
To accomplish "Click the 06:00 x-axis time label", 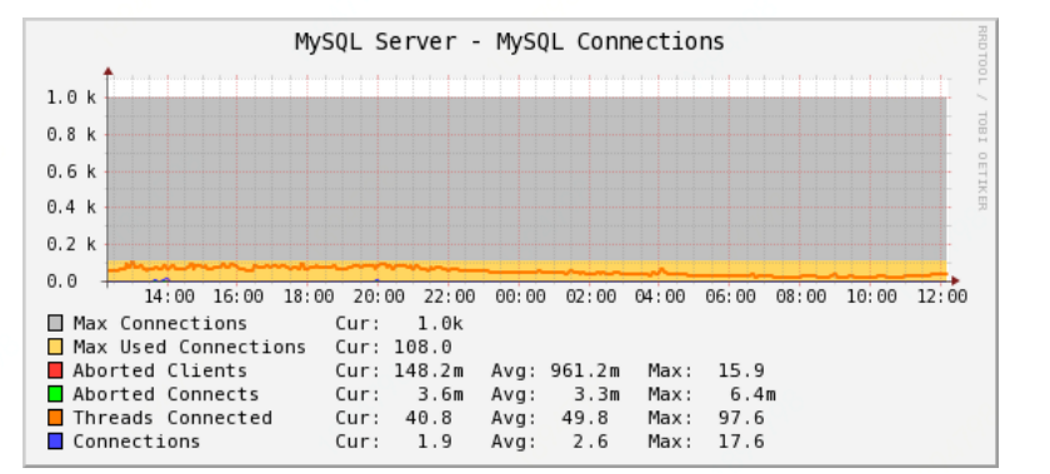I will tap(731, 296).
